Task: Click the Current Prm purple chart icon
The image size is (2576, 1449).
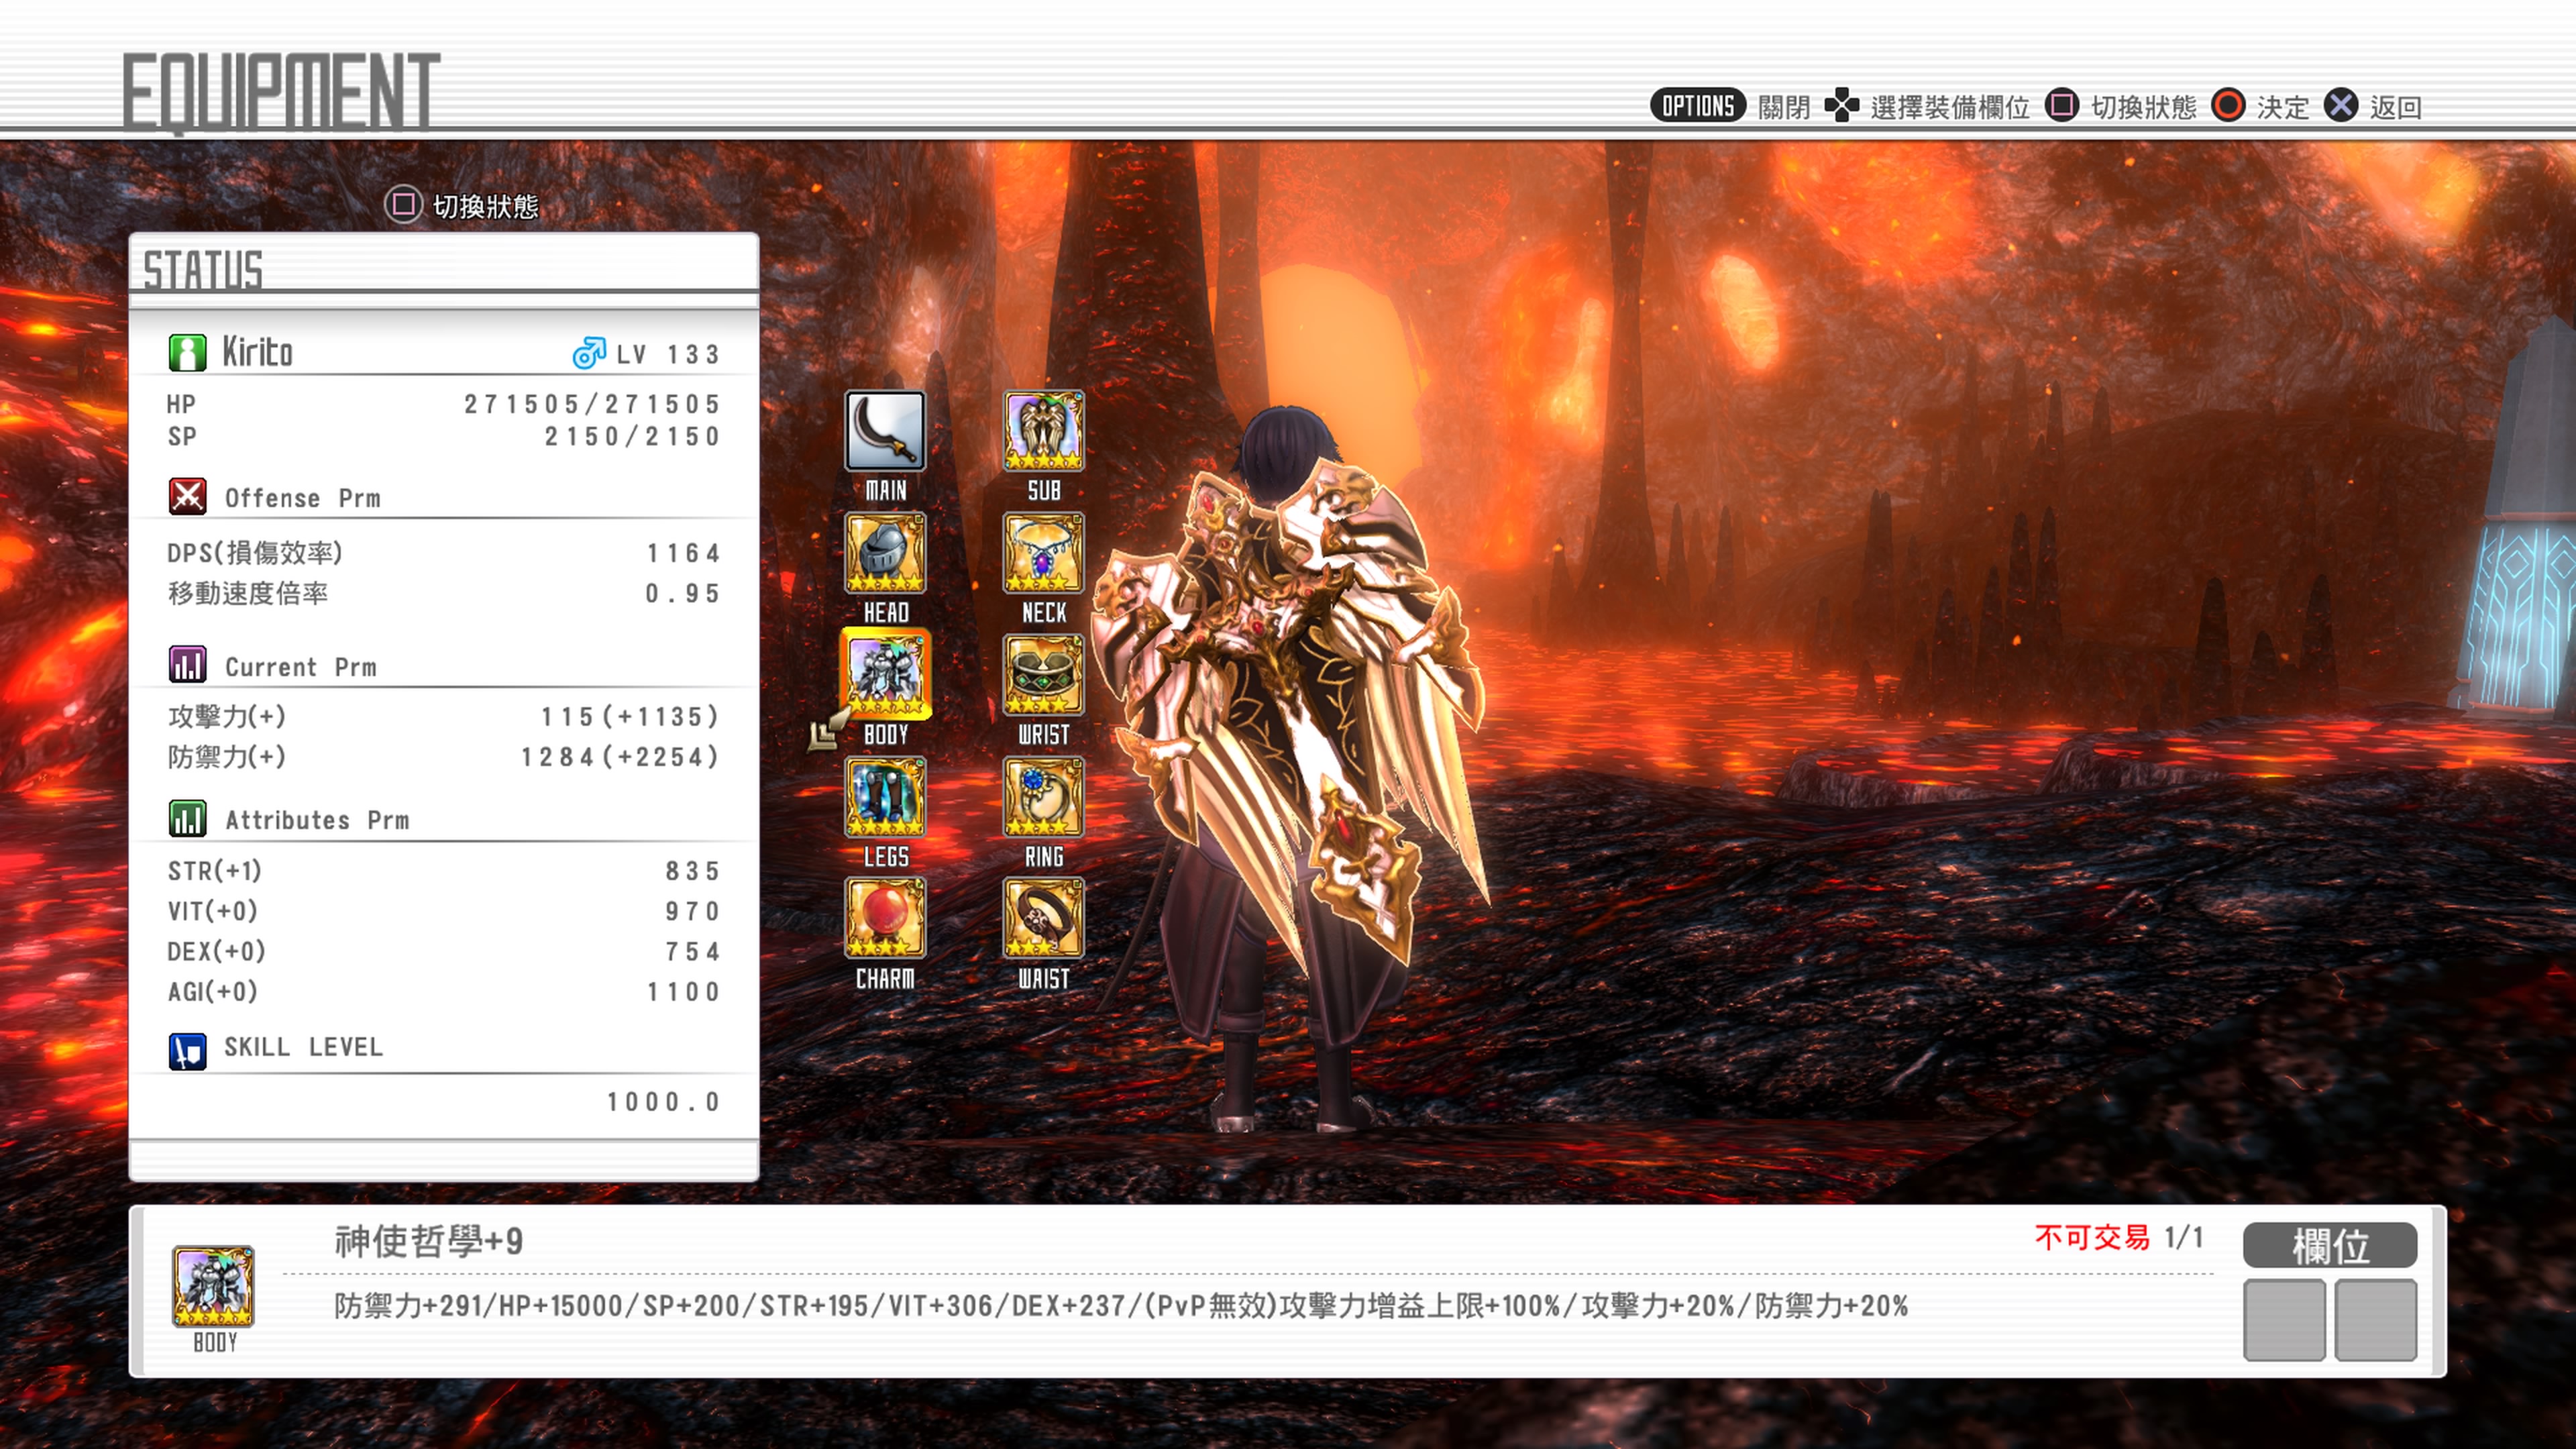Action: [x=187, y=664]
